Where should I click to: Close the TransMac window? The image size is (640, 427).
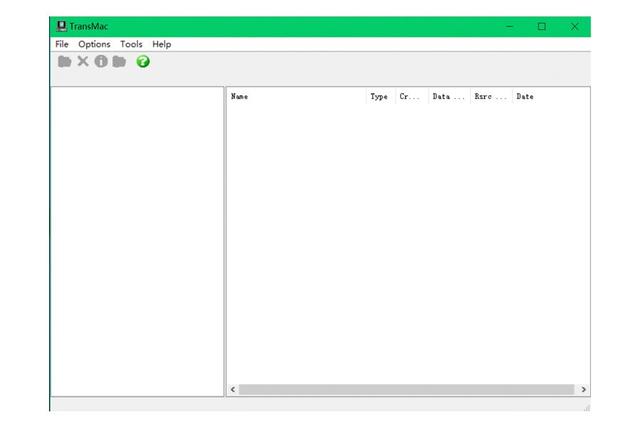[574, 27]
